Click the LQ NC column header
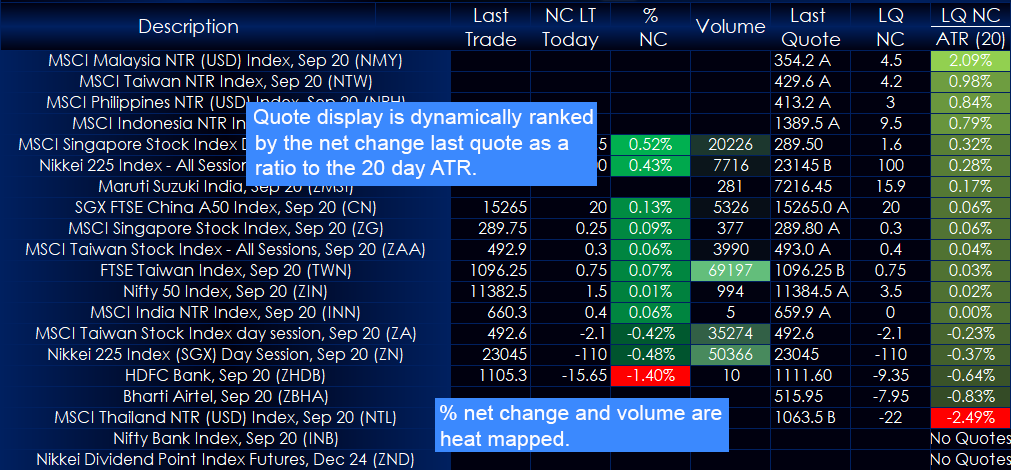This screenshot has height=470, width=1011. pyautogui.click(x=890, y=26)
